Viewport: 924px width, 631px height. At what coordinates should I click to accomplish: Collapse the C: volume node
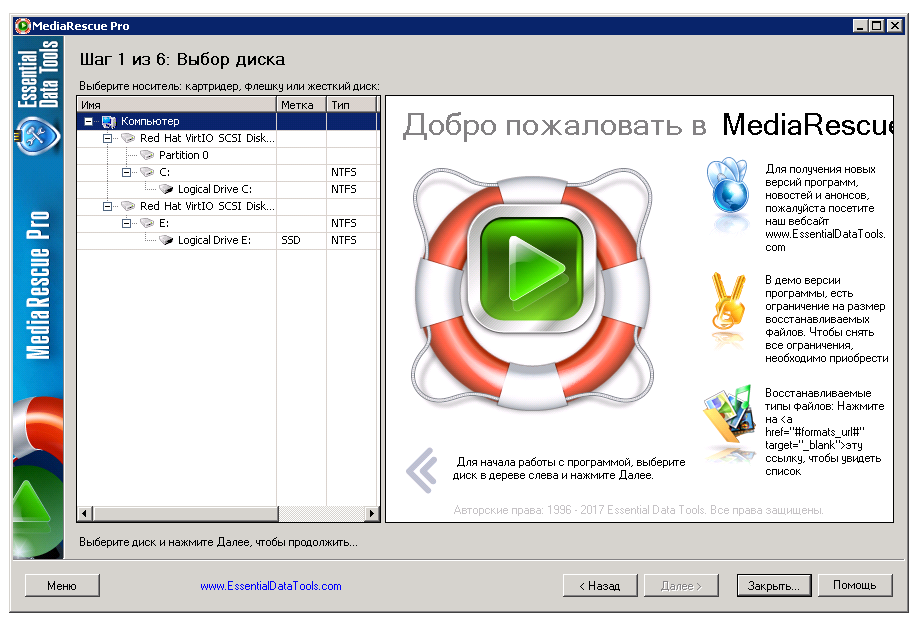126,173
